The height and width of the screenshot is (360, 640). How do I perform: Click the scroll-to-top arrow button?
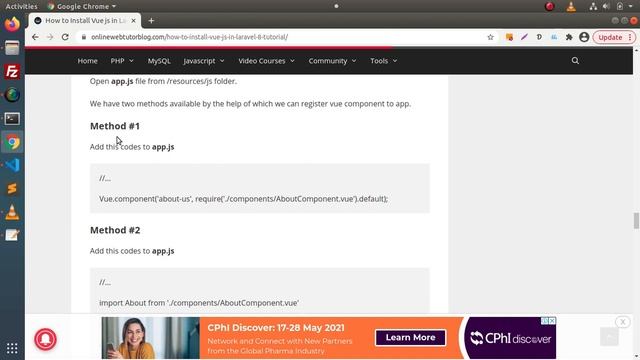(x=609, y=336)
